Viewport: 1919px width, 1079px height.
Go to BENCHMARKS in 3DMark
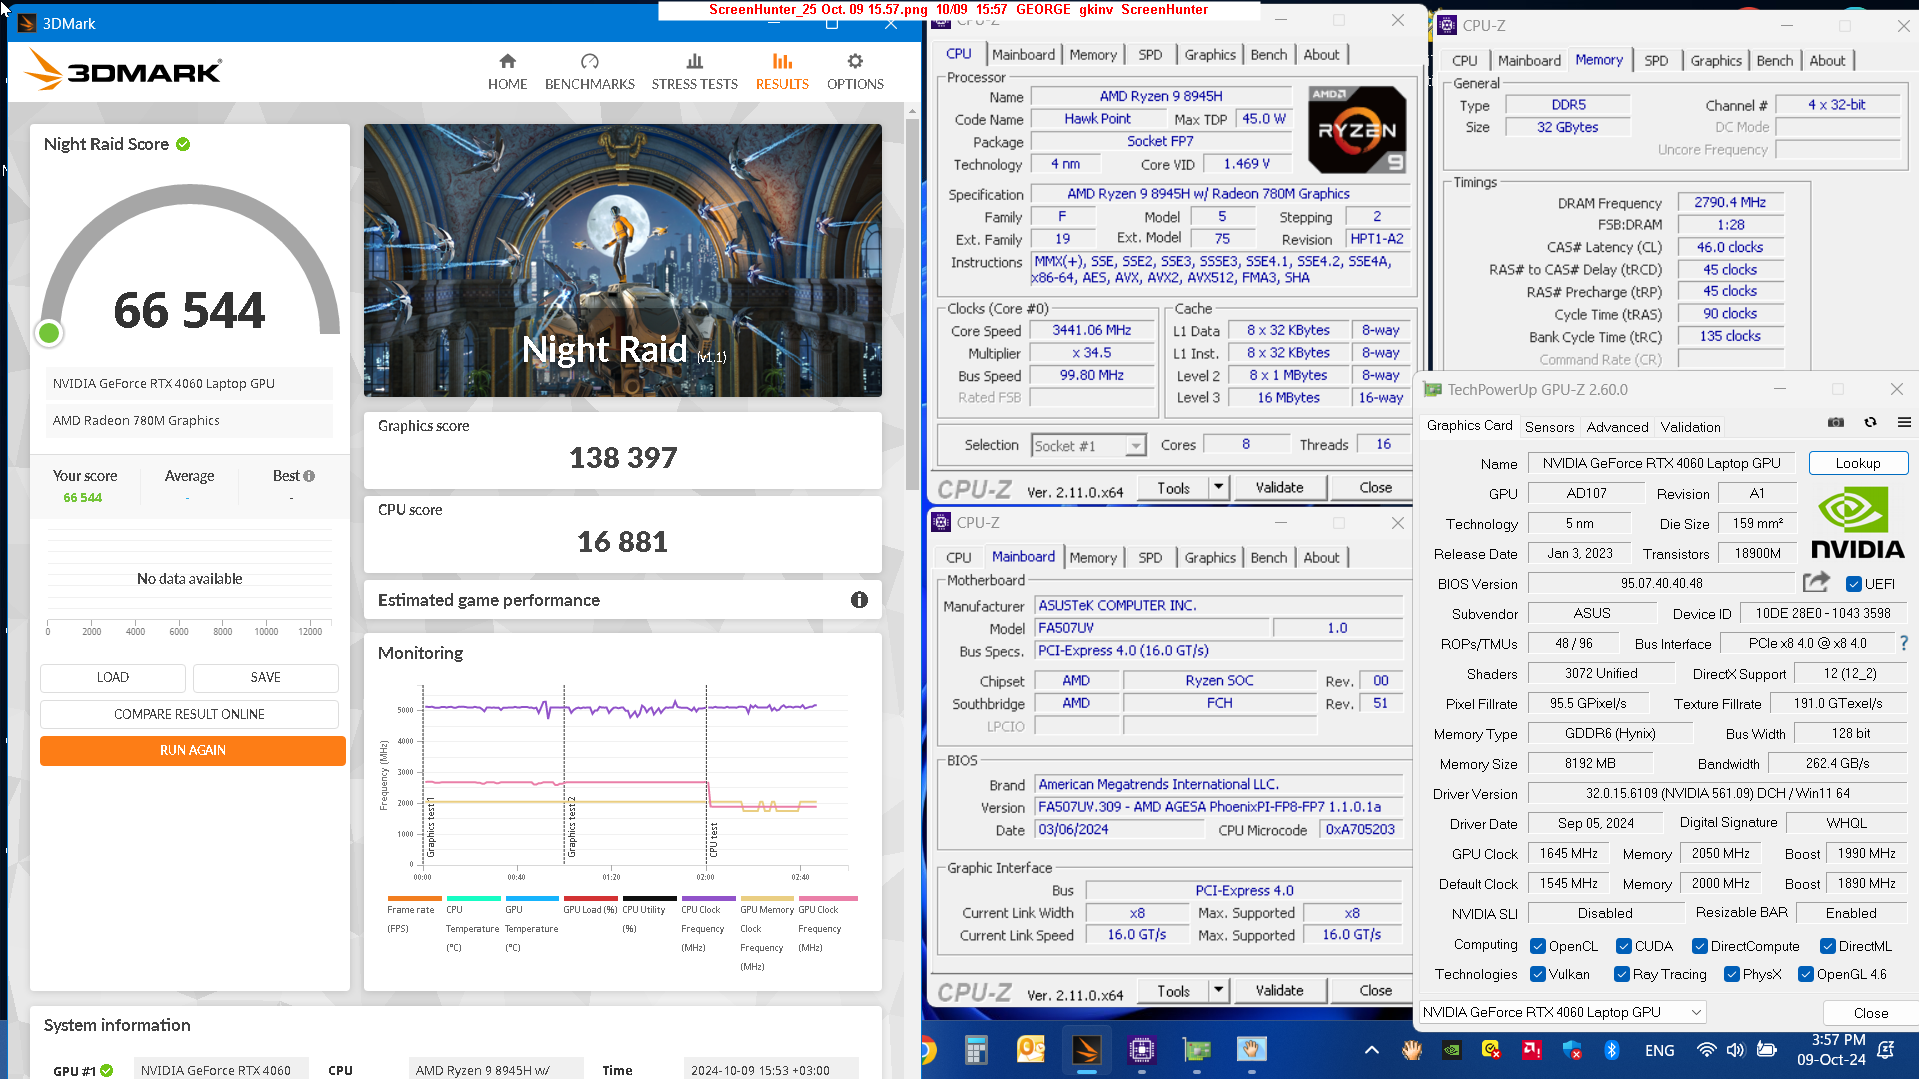point(589,72)
